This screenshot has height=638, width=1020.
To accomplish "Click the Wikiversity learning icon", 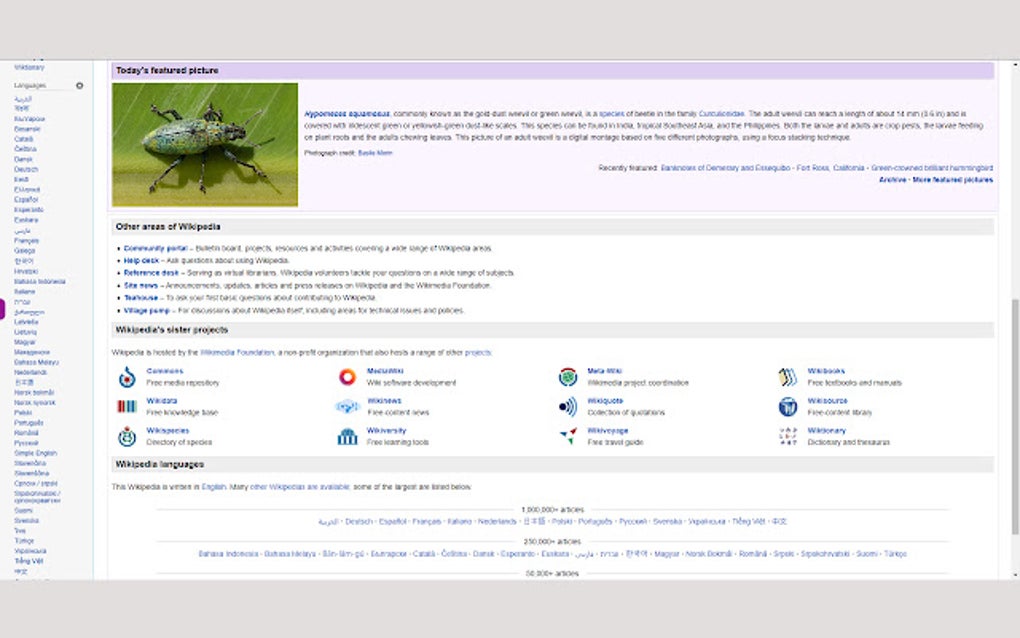I will pos(347,436).
